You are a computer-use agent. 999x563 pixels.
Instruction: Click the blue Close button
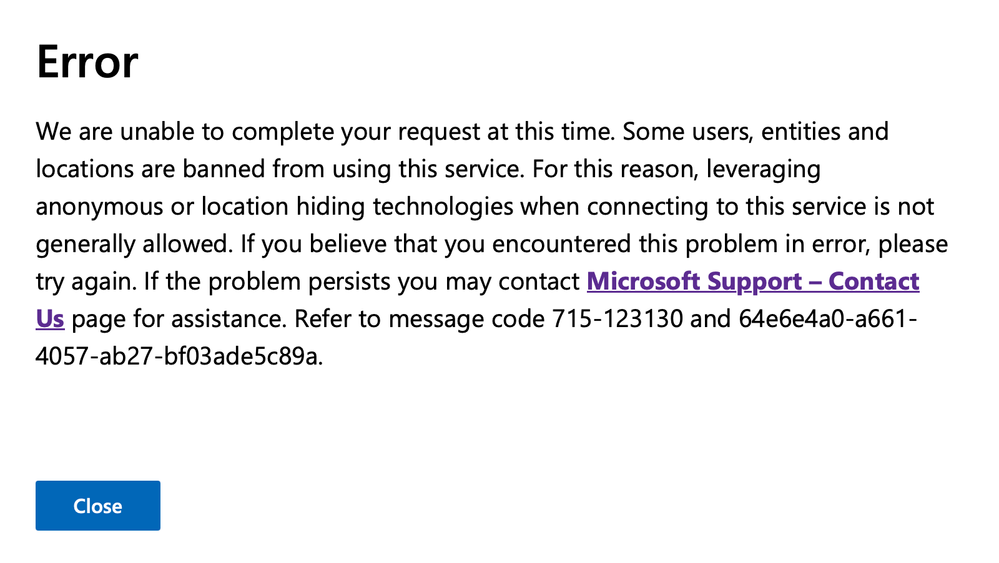[x=97, y=506]
